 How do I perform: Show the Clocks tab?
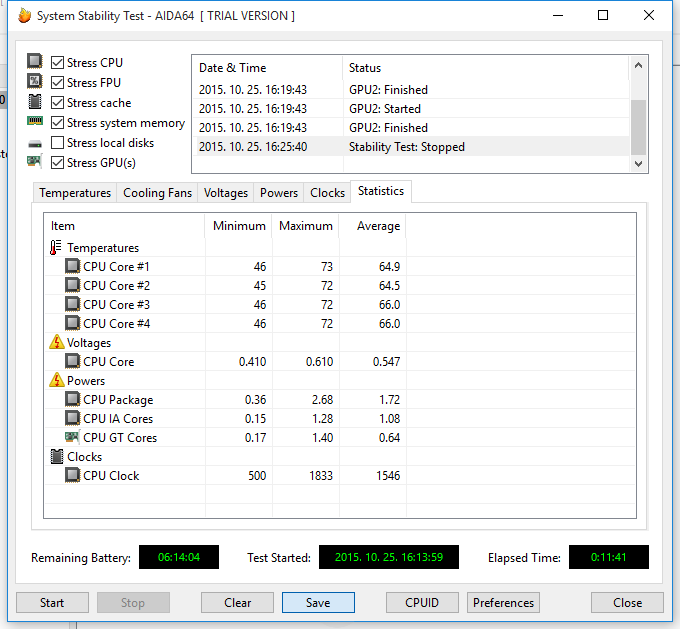pos(327,193)
